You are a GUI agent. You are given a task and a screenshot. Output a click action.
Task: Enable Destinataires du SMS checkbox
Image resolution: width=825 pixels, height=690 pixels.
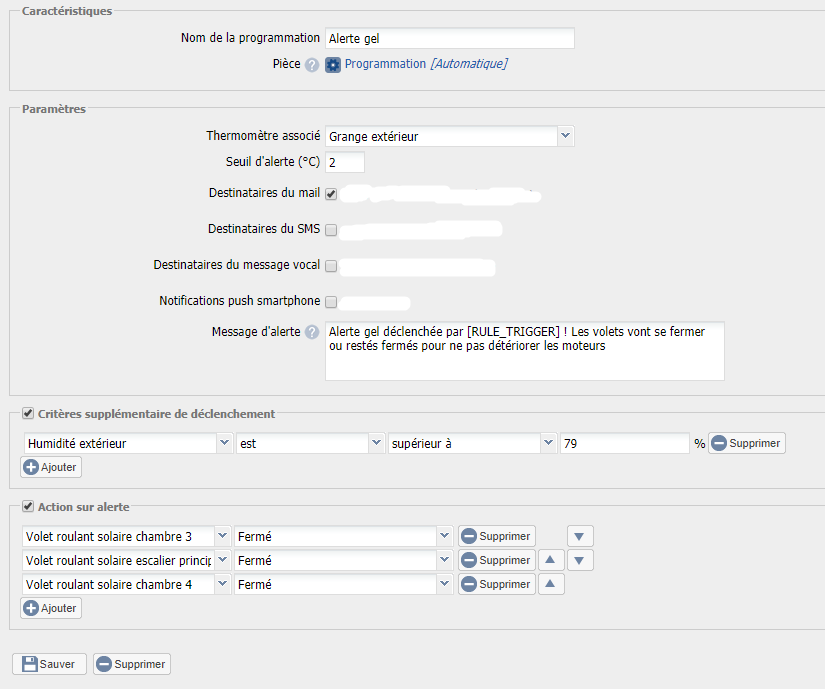[331, 230]
